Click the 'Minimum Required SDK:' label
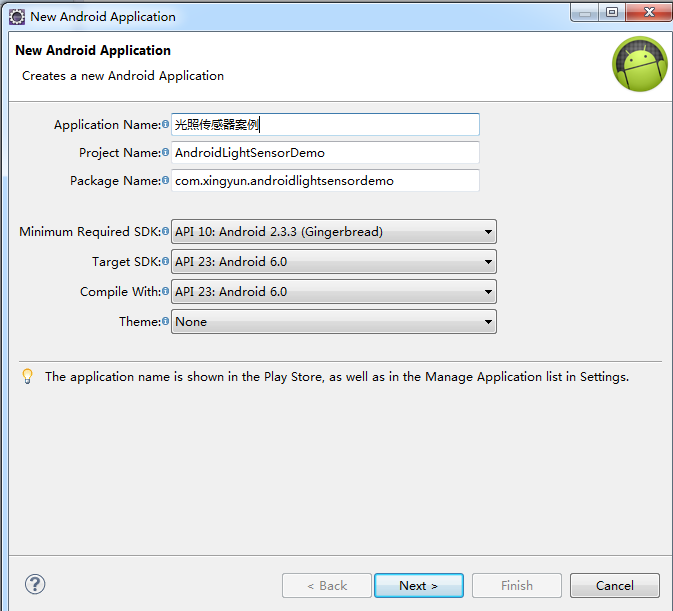Viewport: 673px width, 611px height. coord(90,232)
